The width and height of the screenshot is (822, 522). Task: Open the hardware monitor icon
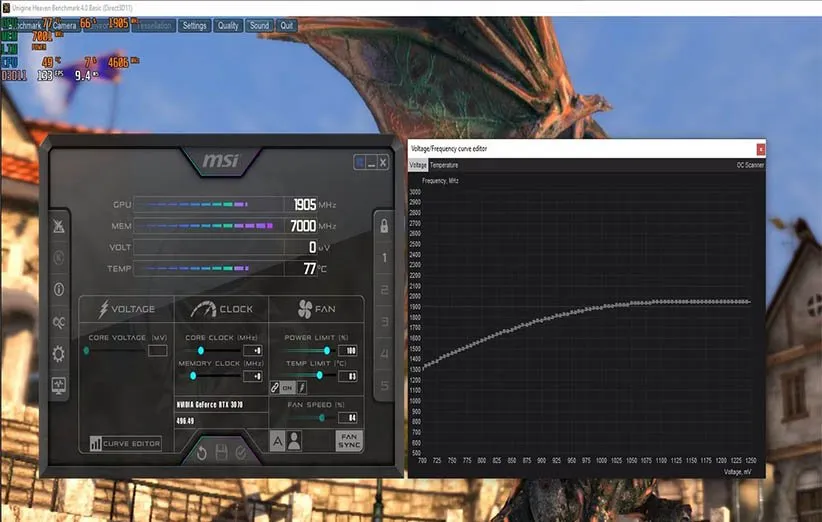(60, 385)
